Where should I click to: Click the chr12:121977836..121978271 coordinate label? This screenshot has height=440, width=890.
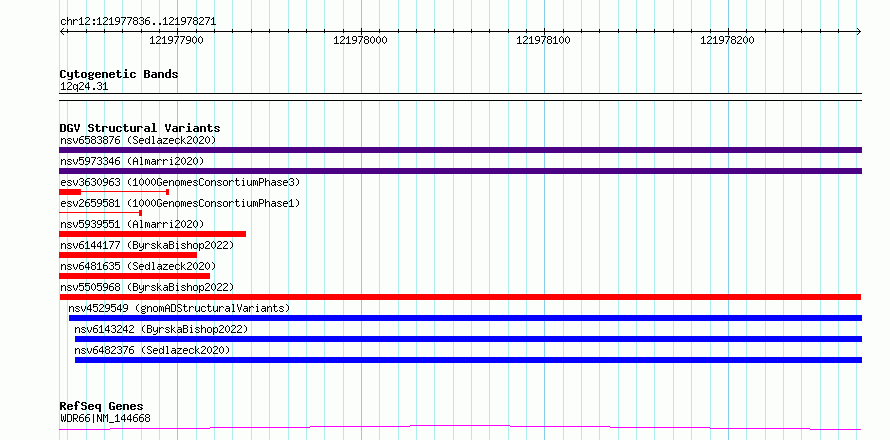[x=138, y=22]
